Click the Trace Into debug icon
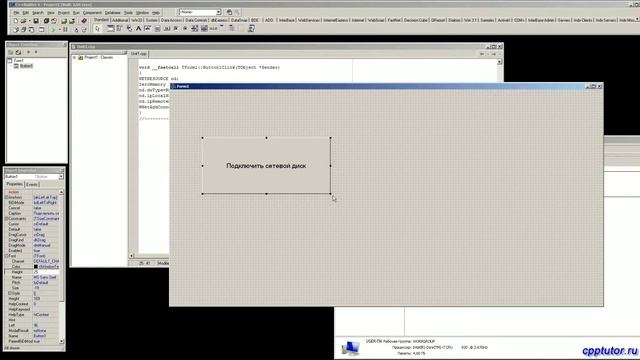The width and height of the screenshot is (640, 360). click(x=76, y=30)
